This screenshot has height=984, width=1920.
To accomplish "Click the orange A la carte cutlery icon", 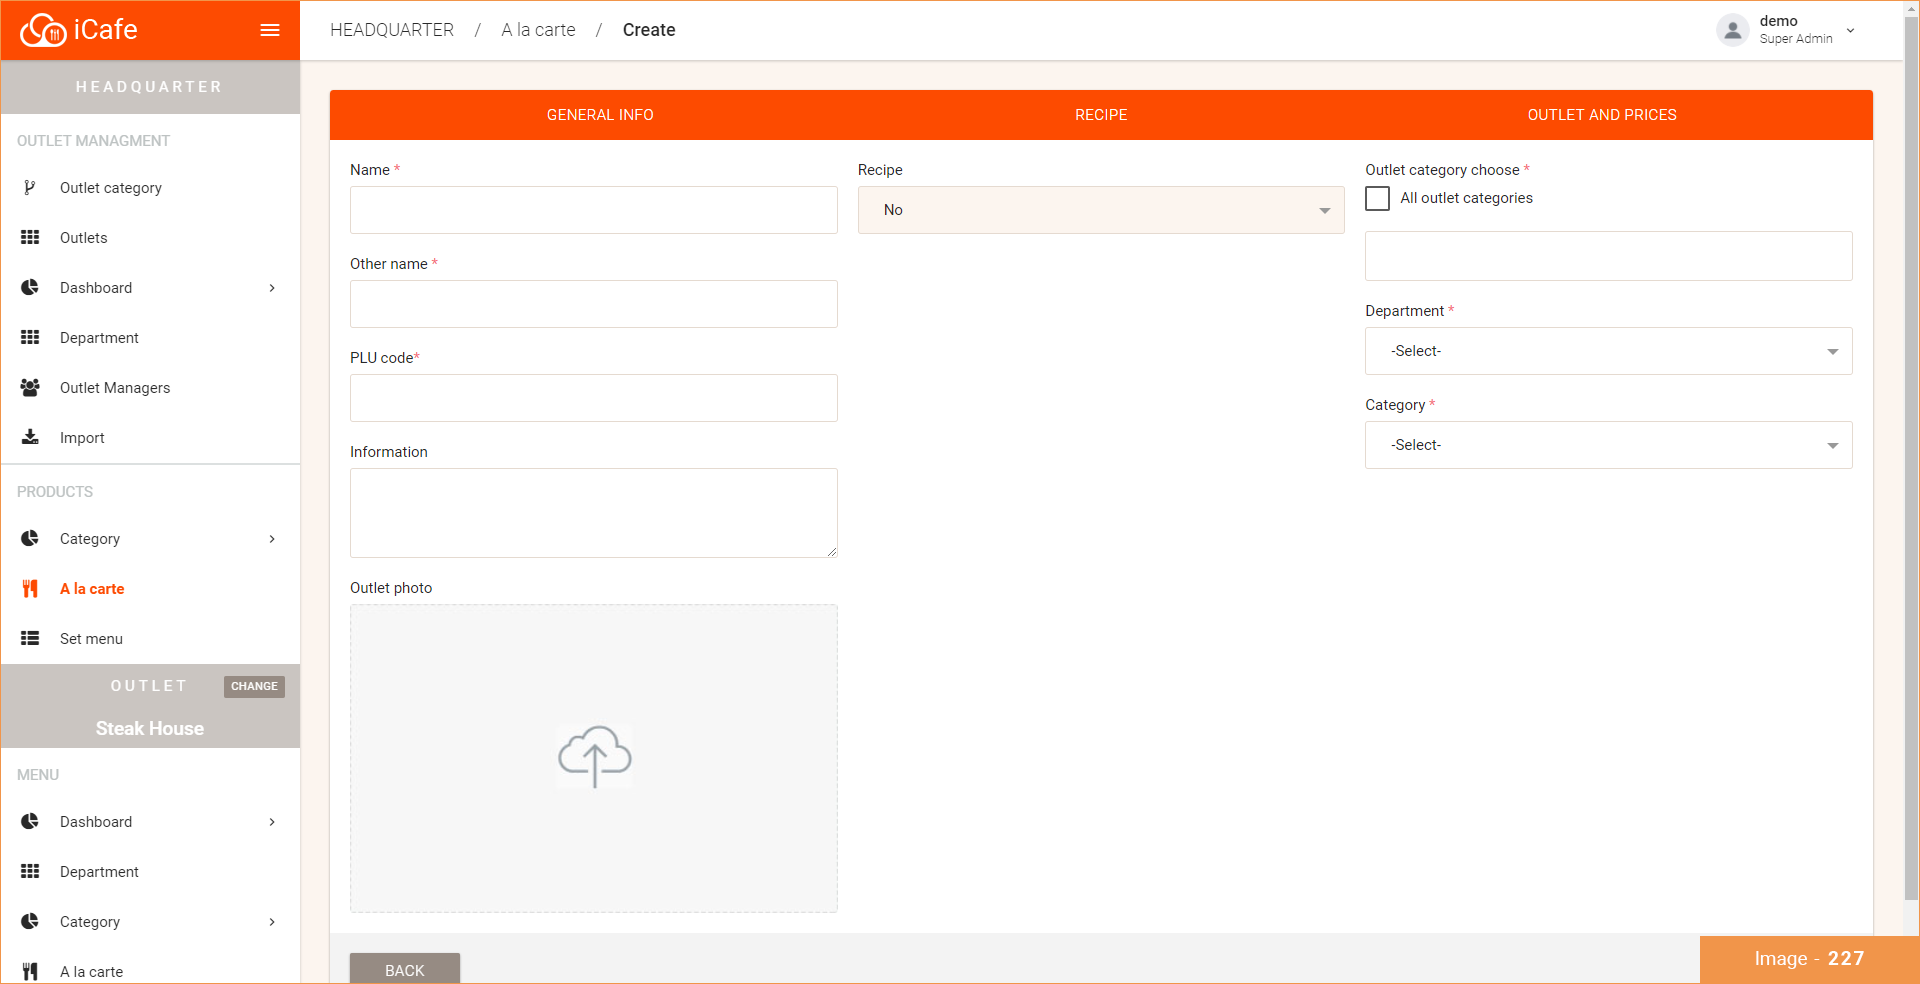I will point(30,589).
